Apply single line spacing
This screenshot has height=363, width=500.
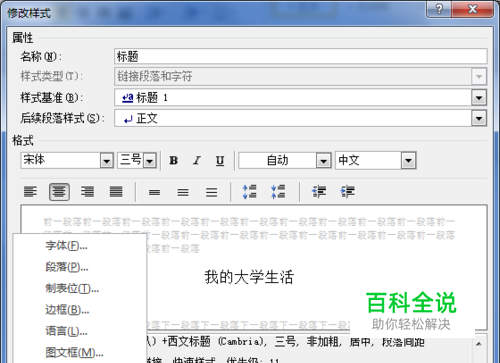point(154,192)
